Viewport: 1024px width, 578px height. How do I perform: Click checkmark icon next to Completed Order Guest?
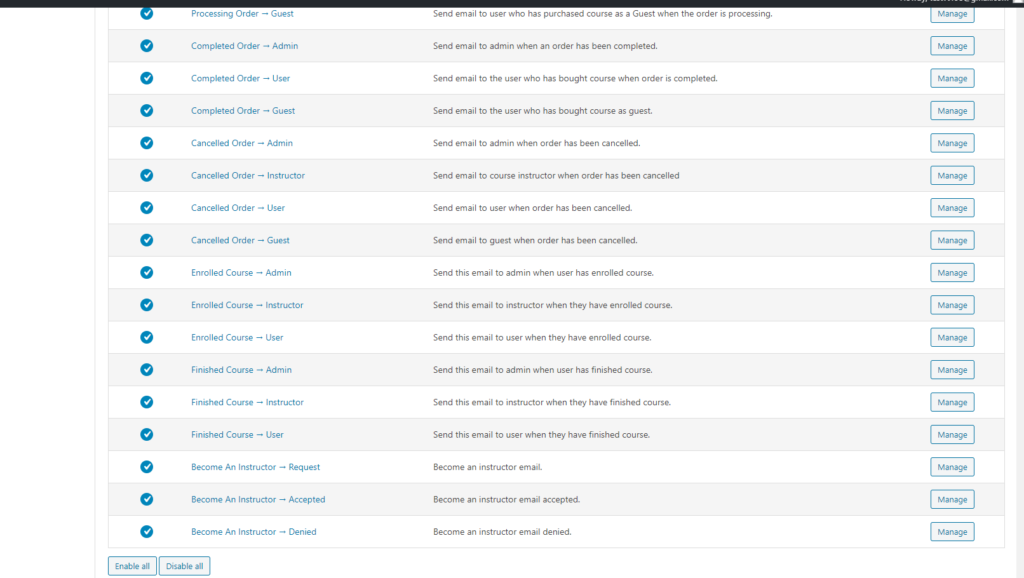[147, 111]
